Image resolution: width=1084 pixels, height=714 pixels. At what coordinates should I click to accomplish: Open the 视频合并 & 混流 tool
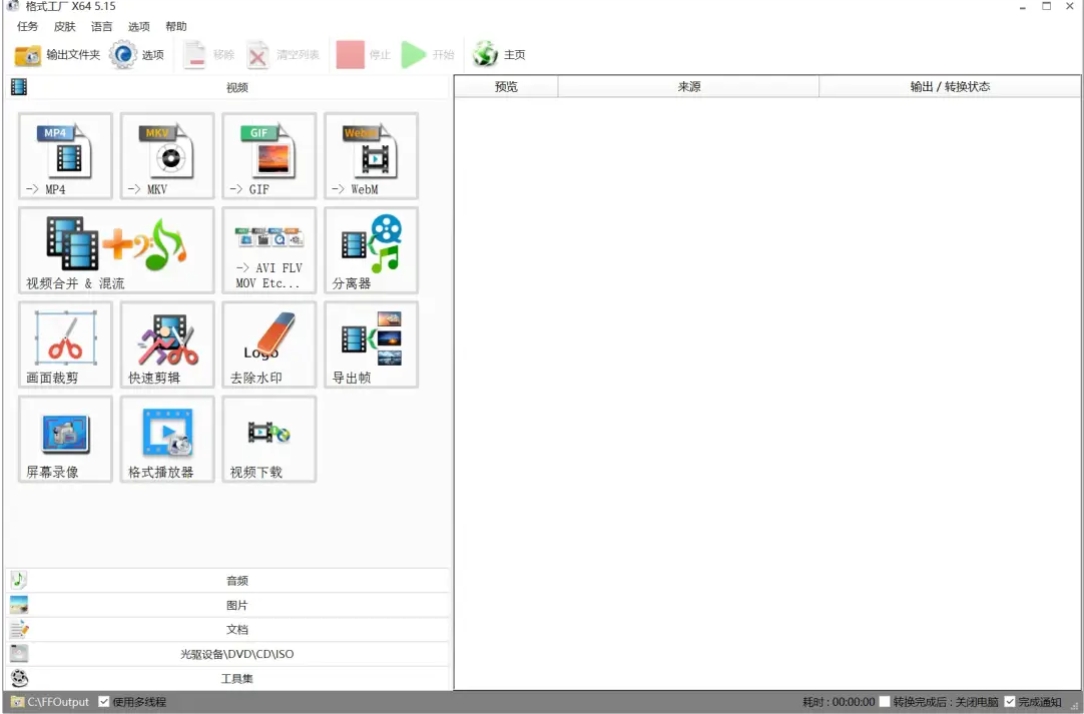tap(115, 250)
